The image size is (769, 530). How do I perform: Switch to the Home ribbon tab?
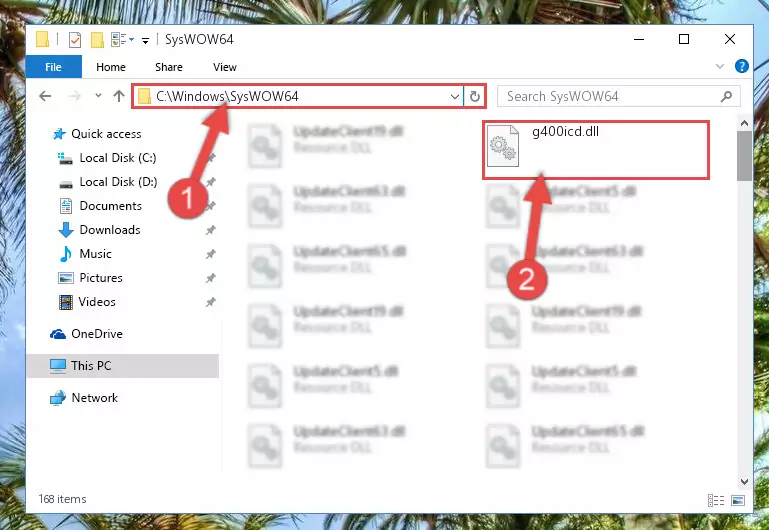point(111,67)
